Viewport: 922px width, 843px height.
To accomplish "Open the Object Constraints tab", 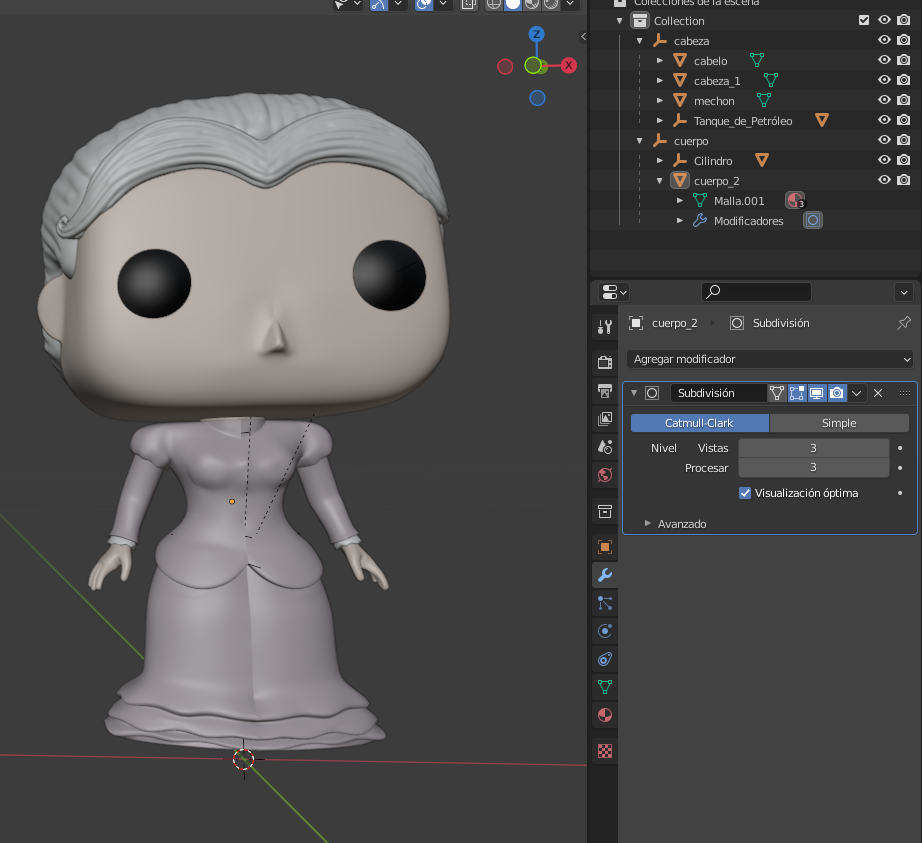I will [604, 659].
